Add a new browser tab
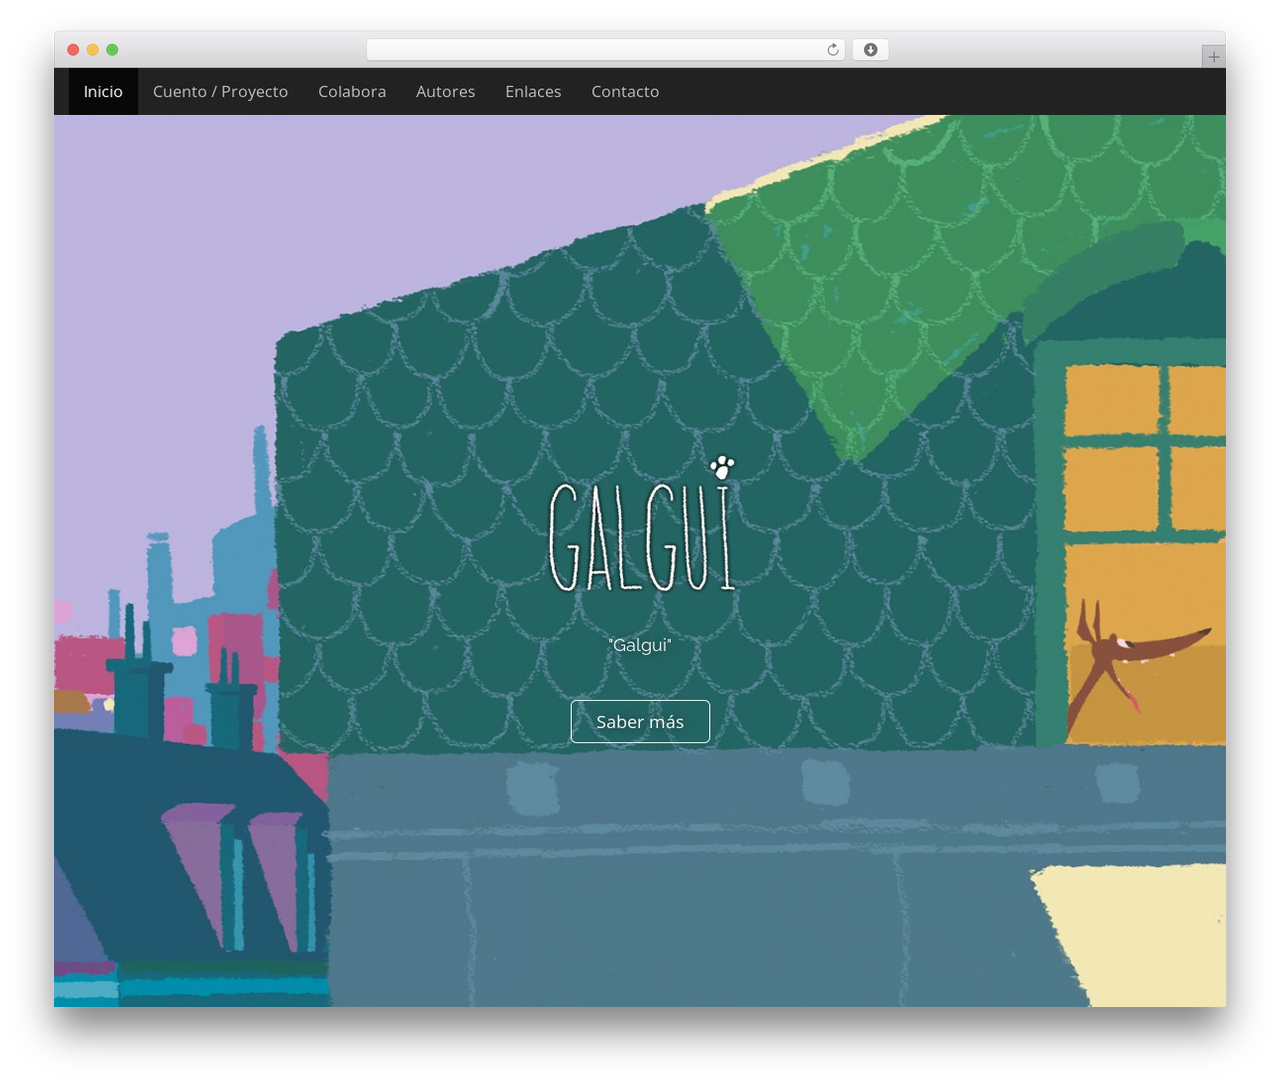Viewport: 1280px width, 1084px height. coord(1213,57)
